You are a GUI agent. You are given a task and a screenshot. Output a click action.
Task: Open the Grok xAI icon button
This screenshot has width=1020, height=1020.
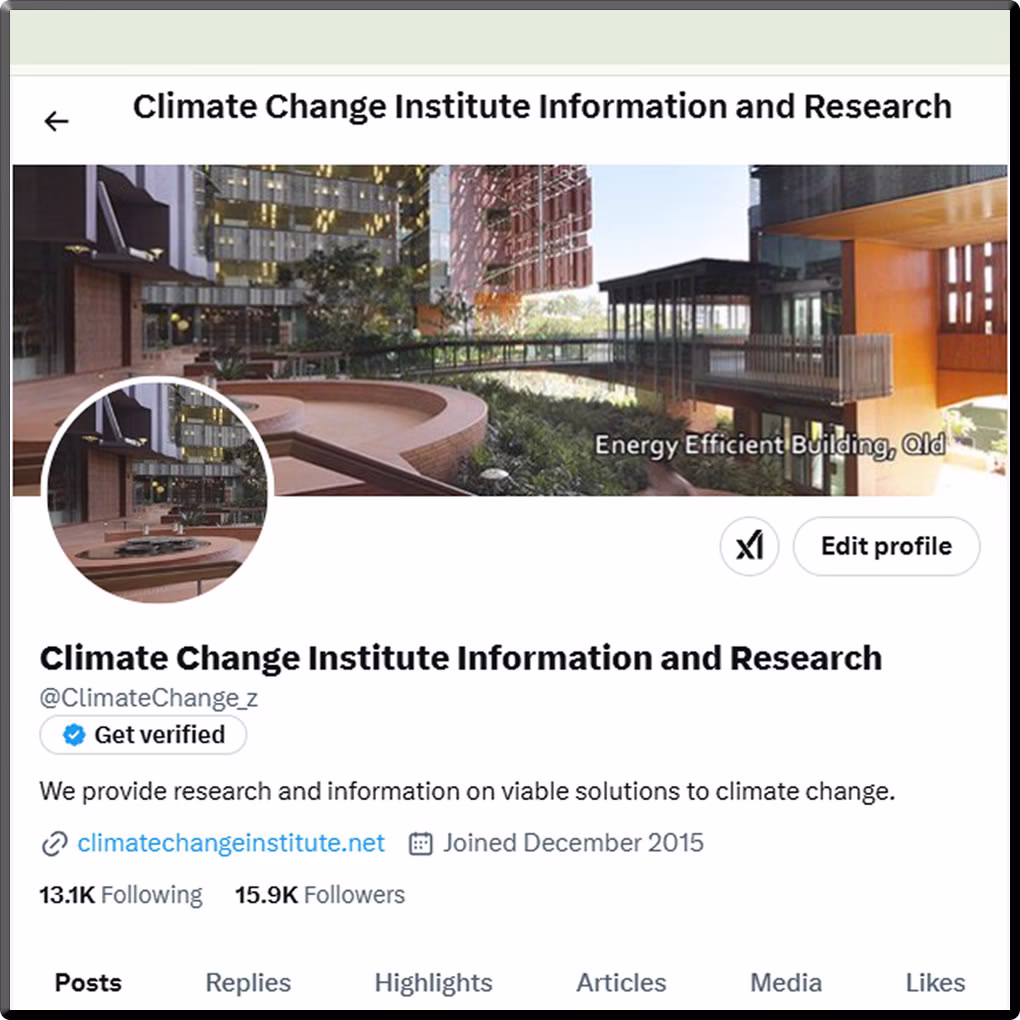click(x=749, y=546)
